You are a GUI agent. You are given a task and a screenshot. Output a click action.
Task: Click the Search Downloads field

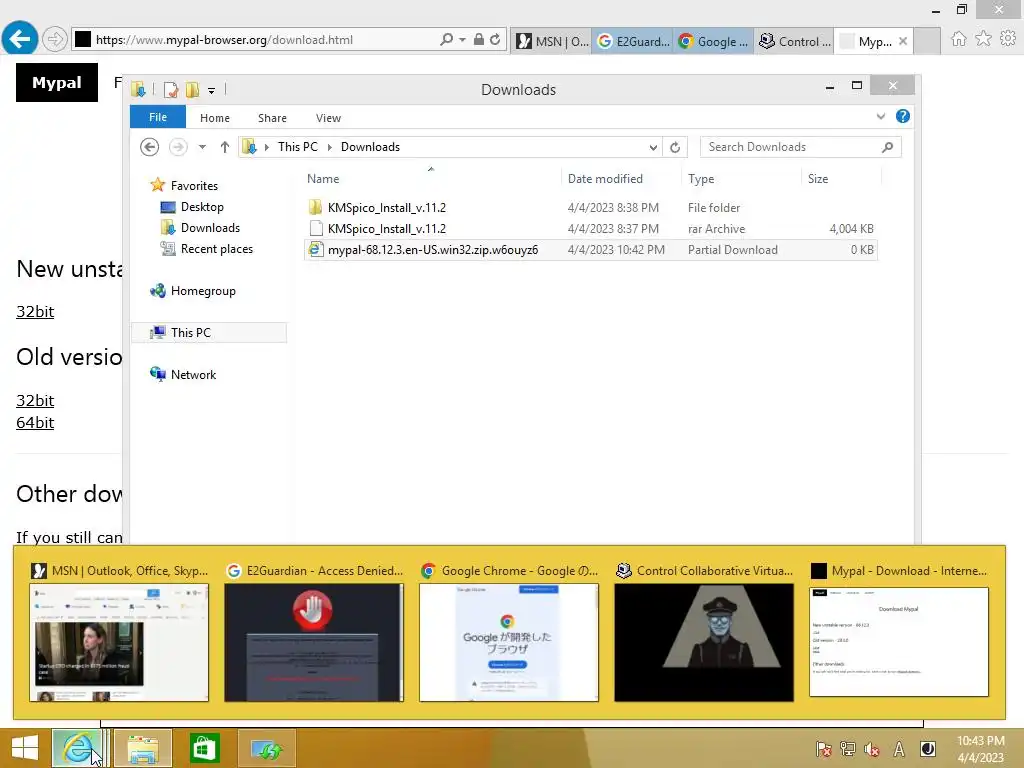coord(800,147)
